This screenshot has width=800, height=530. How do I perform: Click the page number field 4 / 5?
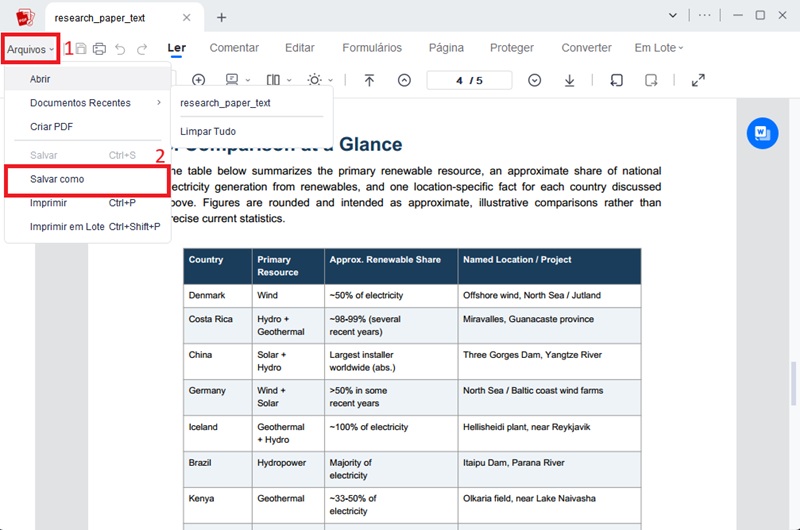click(469, 80)
